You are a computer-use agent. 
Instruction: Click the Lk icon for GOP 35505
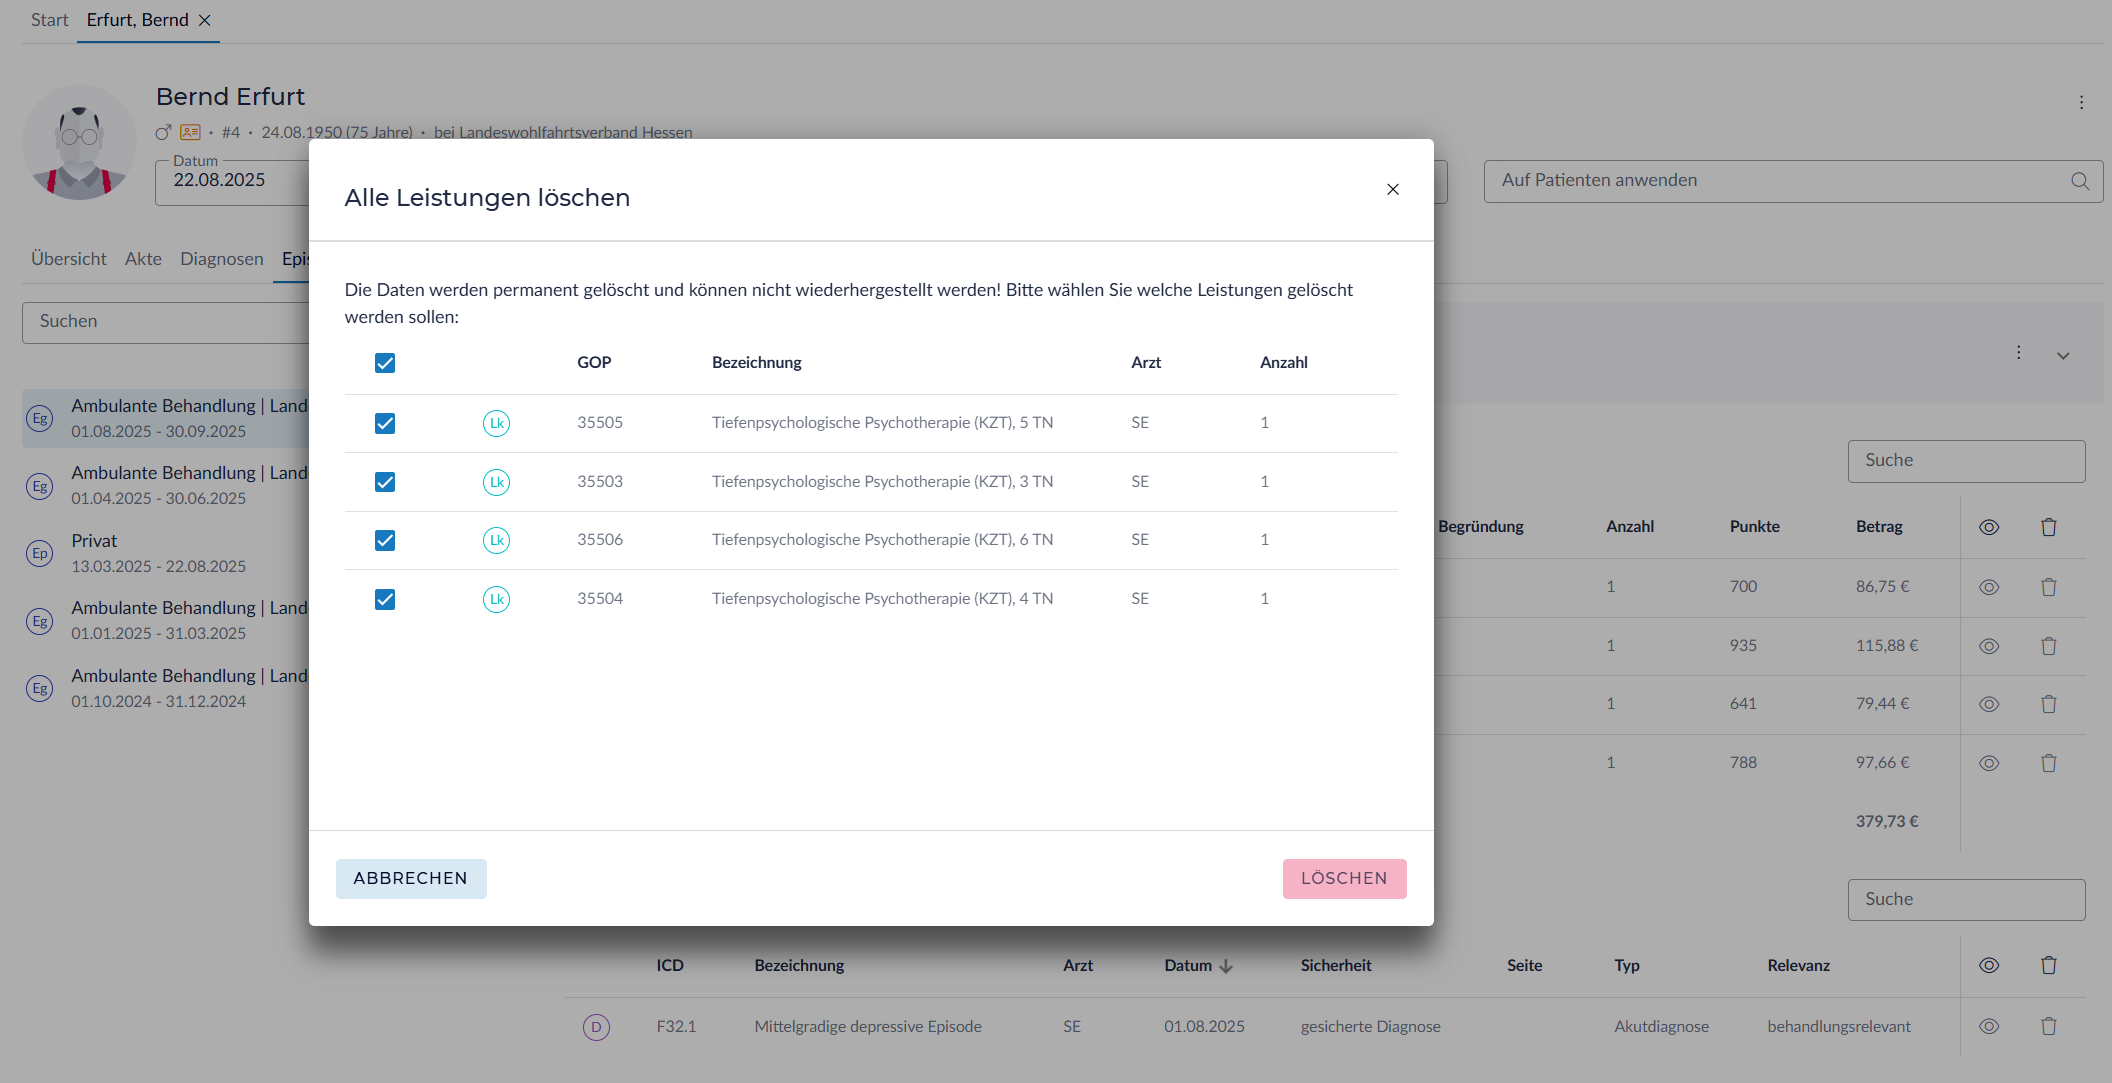click(x=496, y=423)
